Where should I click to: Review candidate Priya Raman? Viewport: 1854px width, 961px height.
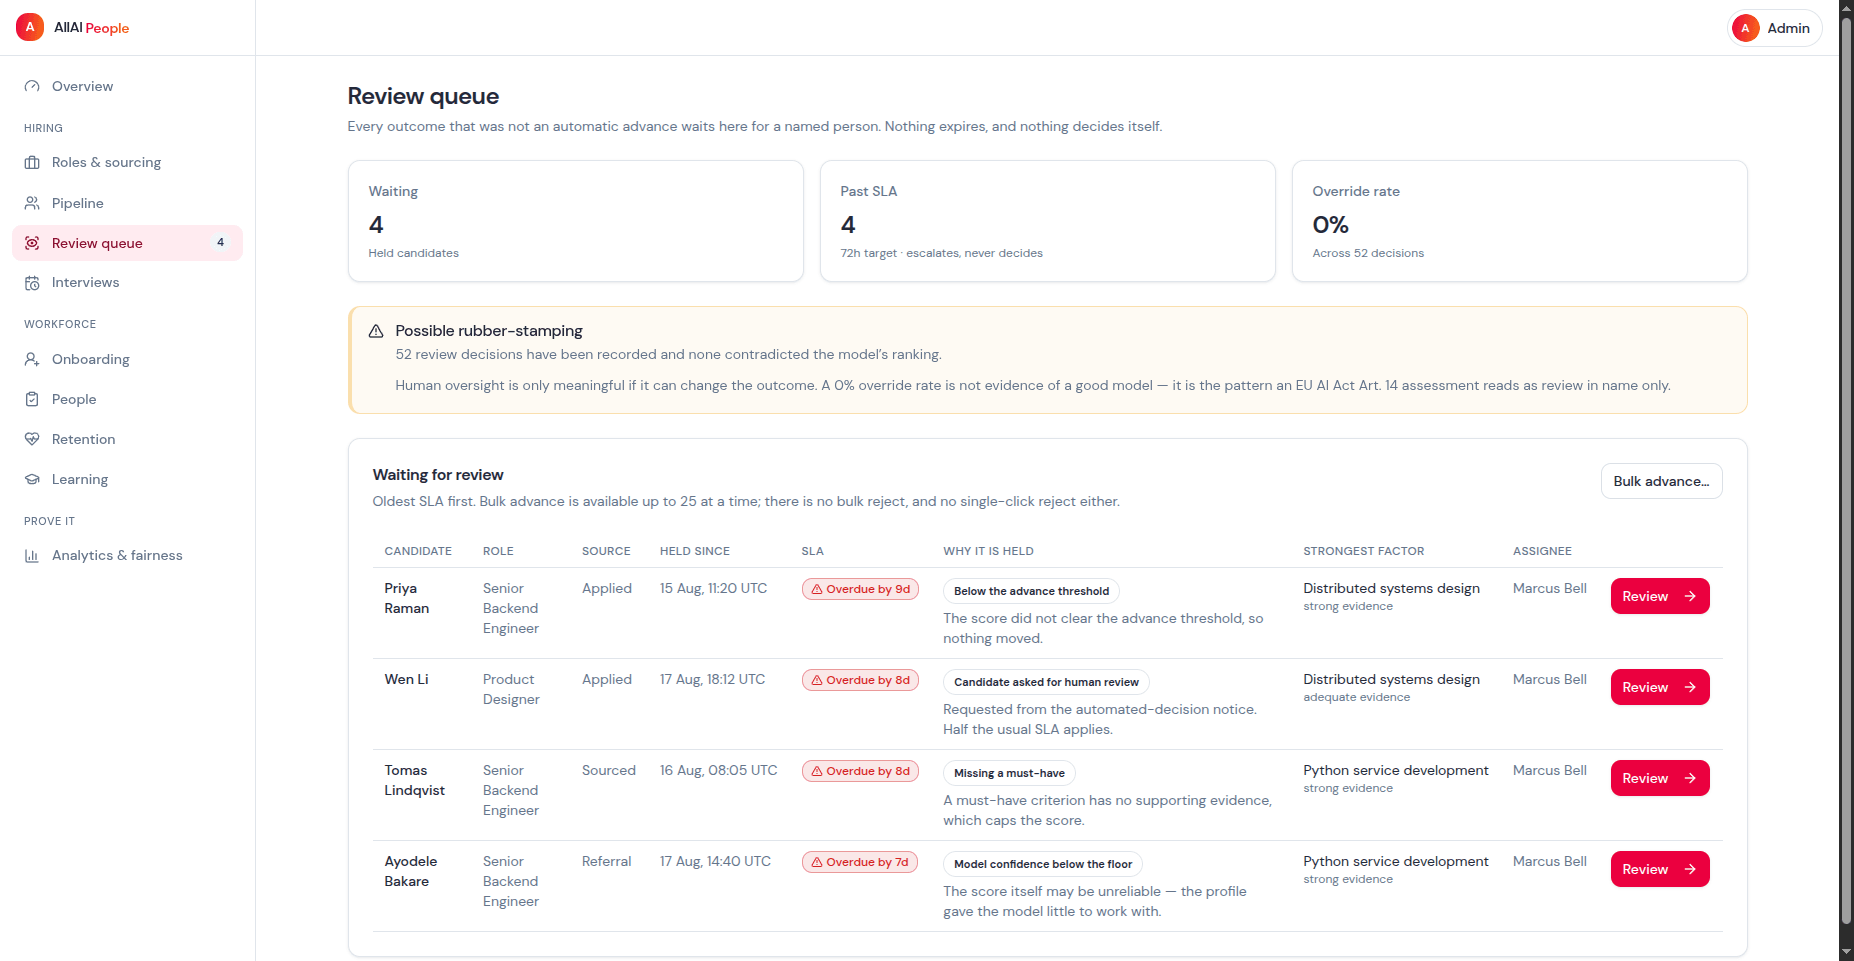click(1660, 596)
